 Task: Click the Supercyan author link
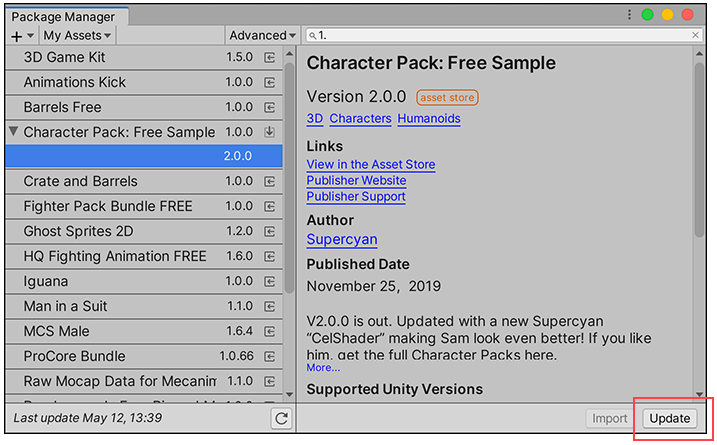coord(341,240)
